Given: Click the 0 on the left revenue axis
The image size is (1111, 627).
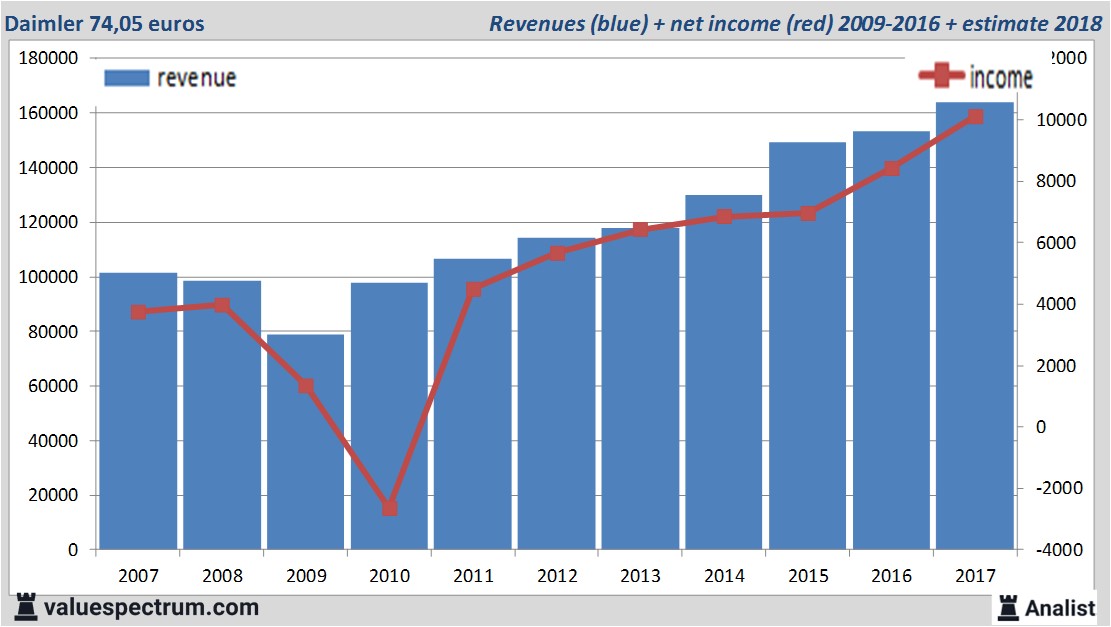Looking at the screenshot, I should click(x=73, y=550).
